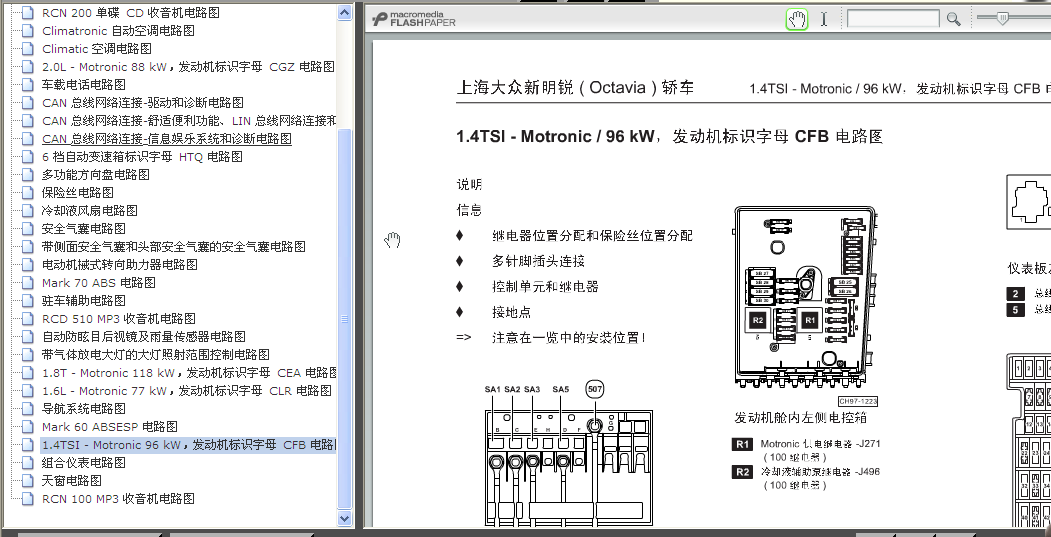This screenshot has width=1051, height=537.
Task: Click document icon beside Mark 70 ABS
Action: coord(27,283)
